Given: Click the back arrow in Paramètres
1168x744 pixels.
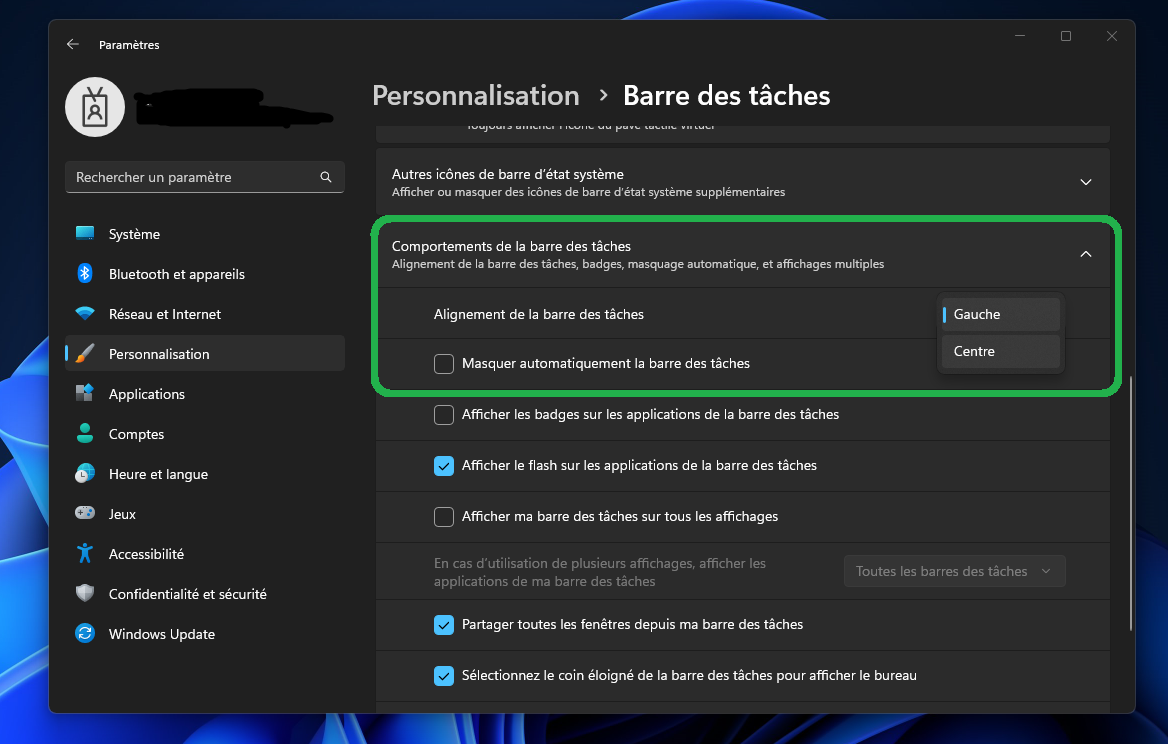Looking at the screenshot, I should [x=71, y=44].
